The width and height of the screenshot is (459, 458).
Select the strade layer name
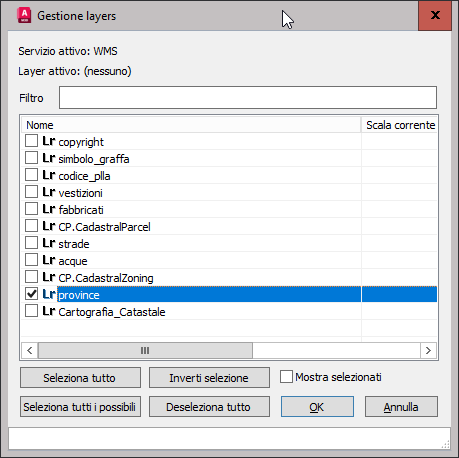pyautogui.click(x=74, y=244)
